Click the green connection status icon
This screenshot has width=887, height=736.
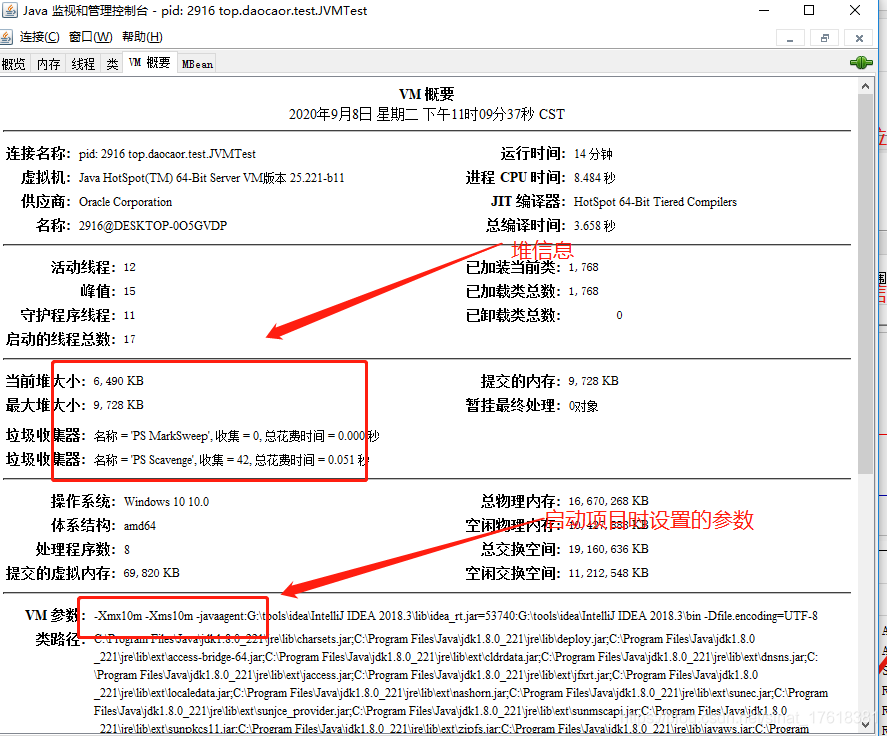pos(861,63)
